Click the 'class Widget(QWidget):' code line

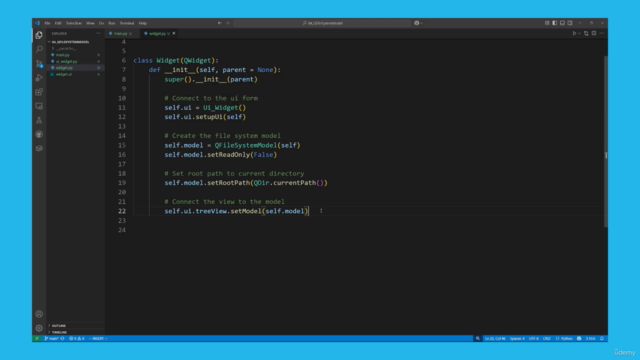click(176, 60)
